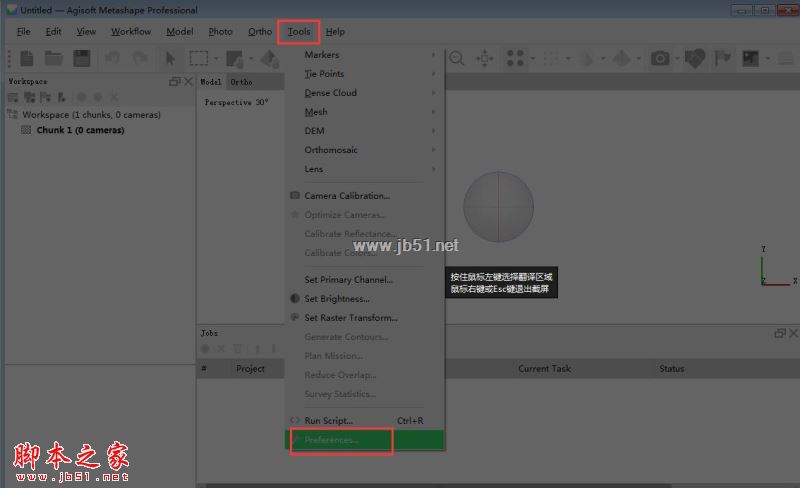Click the New project toolbar icon
The width and height of the screenshot is (800, 488).
(x=27, y=59)
